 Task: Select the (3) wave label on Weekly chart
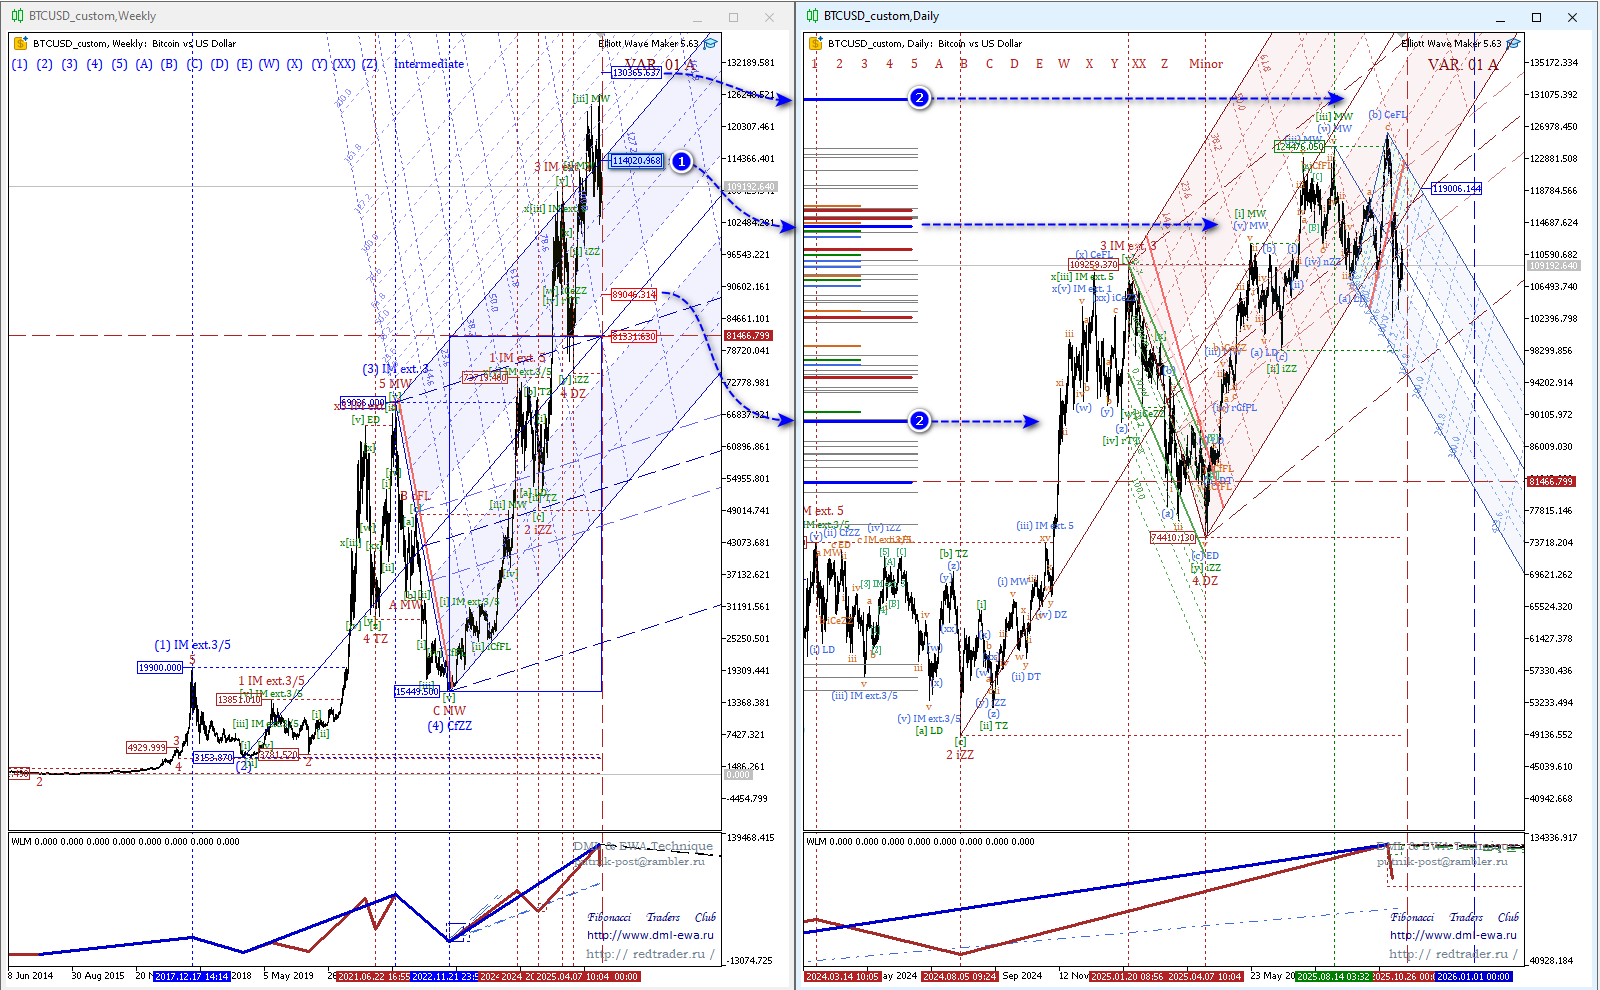point(69,64)
